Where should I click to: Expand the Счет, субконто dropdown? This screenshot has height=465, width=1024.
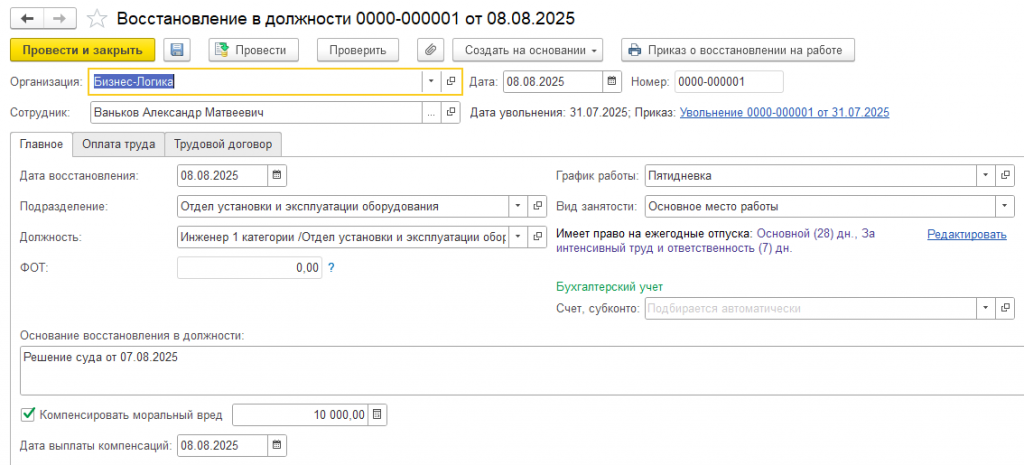[986, 308]
